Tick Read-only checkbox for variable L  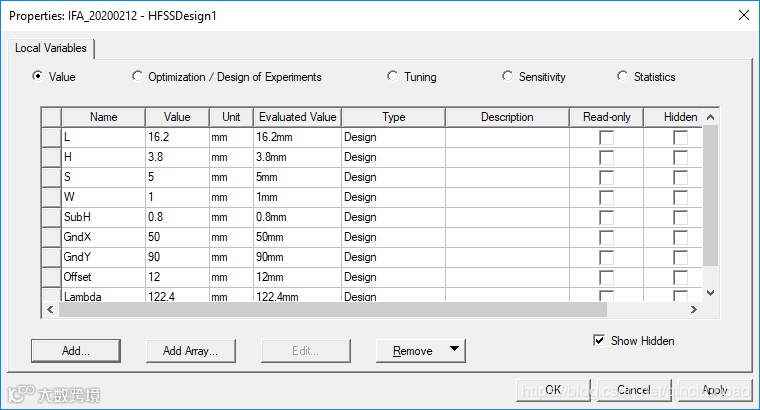[606, 137]
